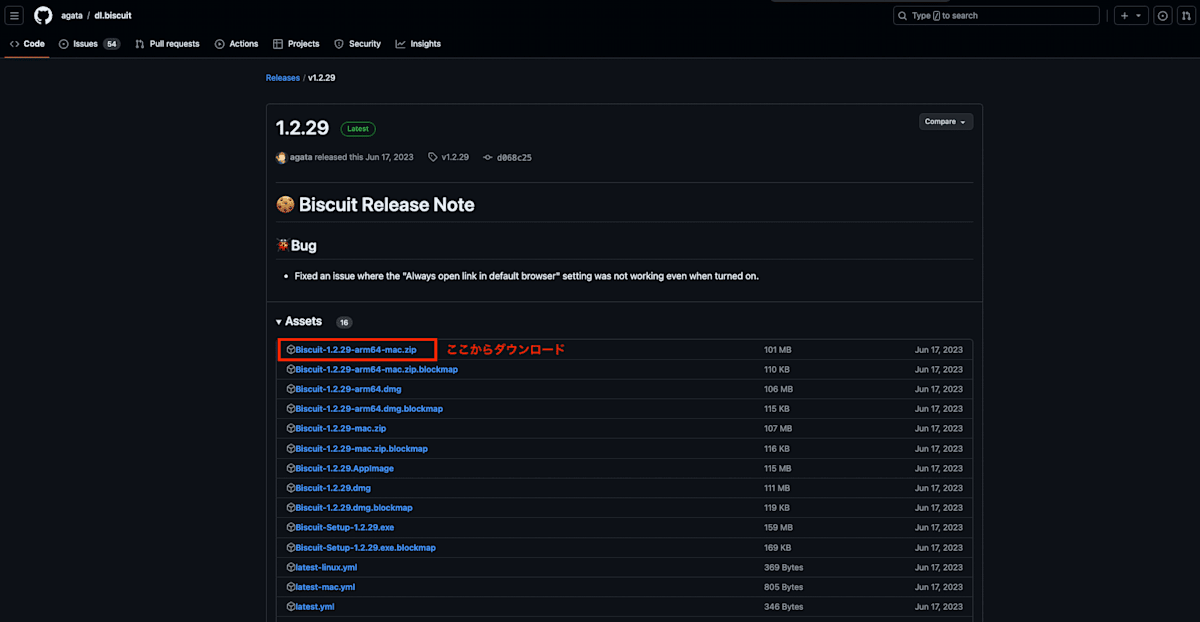The height and width of the screenshot is (622, 1200).
Task: Click the Bug heading
Action: [296, 246]
